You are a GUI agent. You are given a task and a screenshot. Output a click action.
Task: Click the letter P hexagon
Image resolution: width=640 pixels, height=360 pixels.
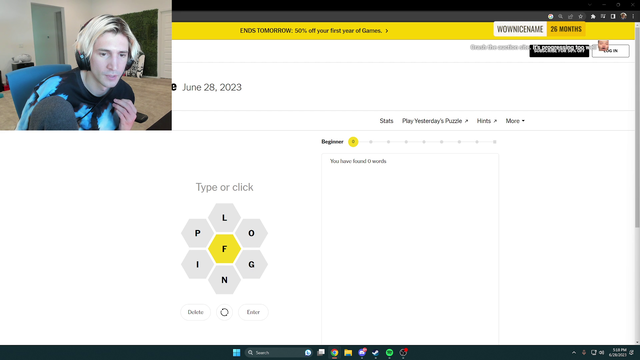pos(198,233)
